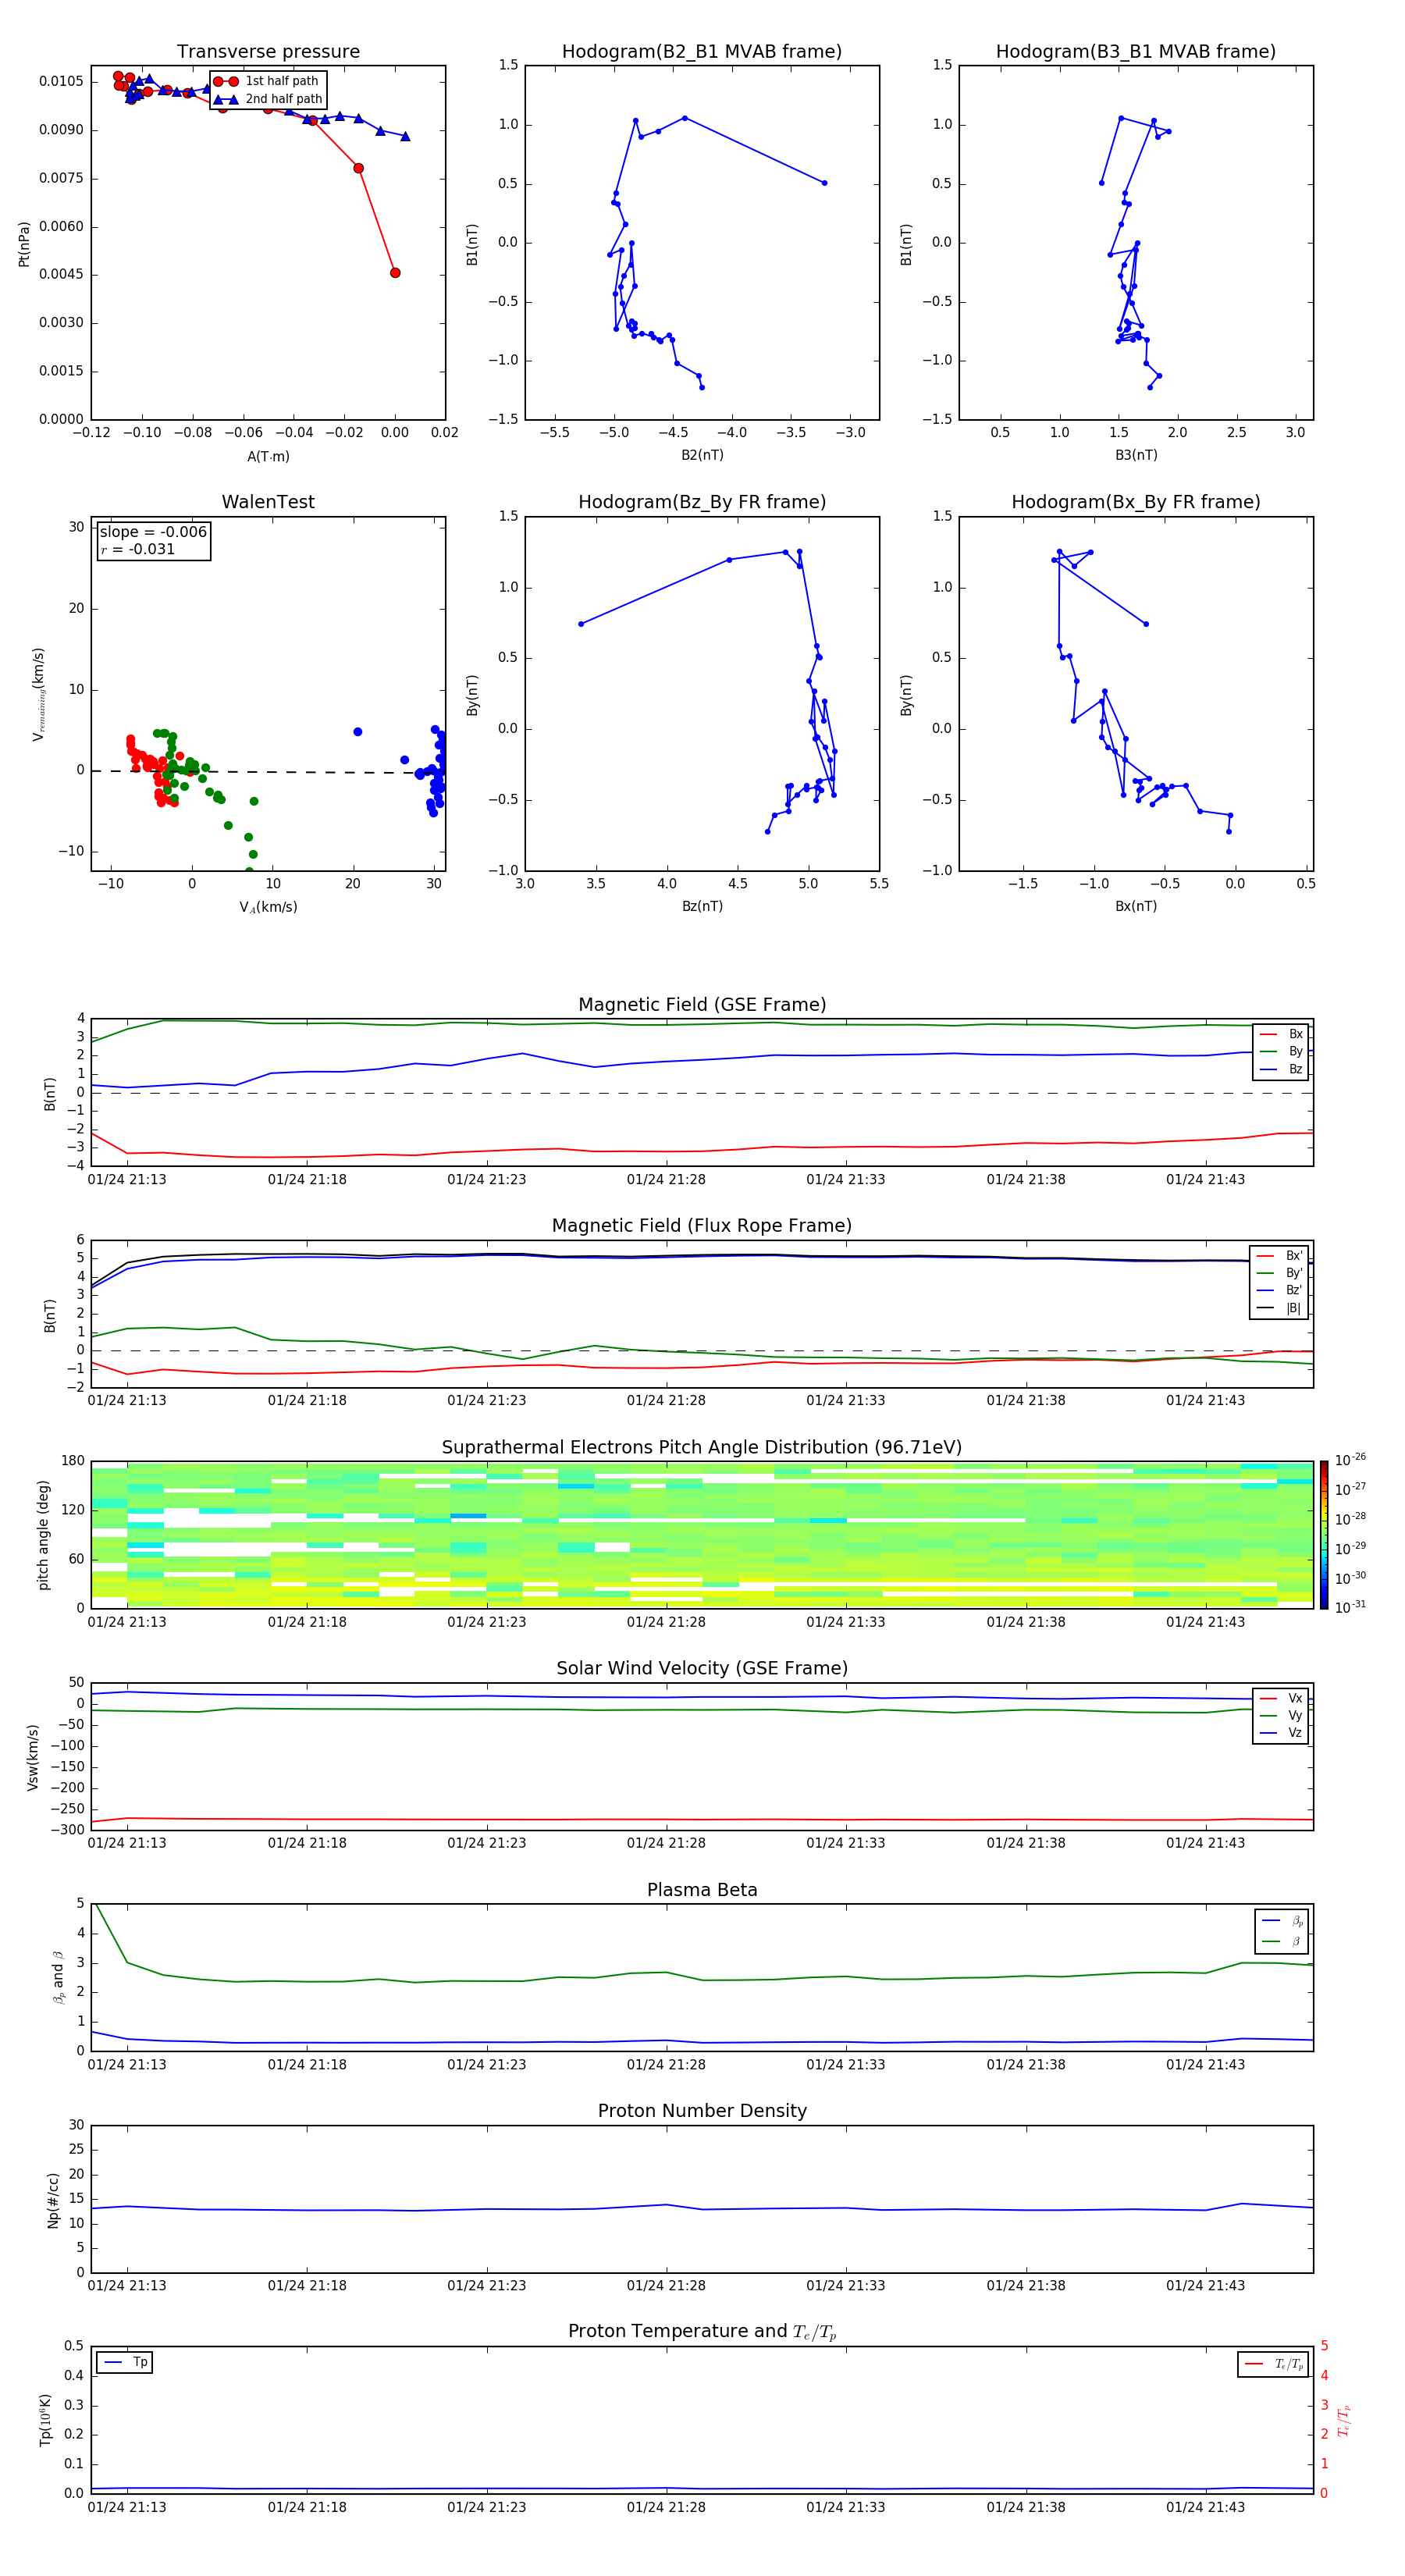
Task: Click the 'Np(#/cc)' axis label
Action: coord(53,2199)
